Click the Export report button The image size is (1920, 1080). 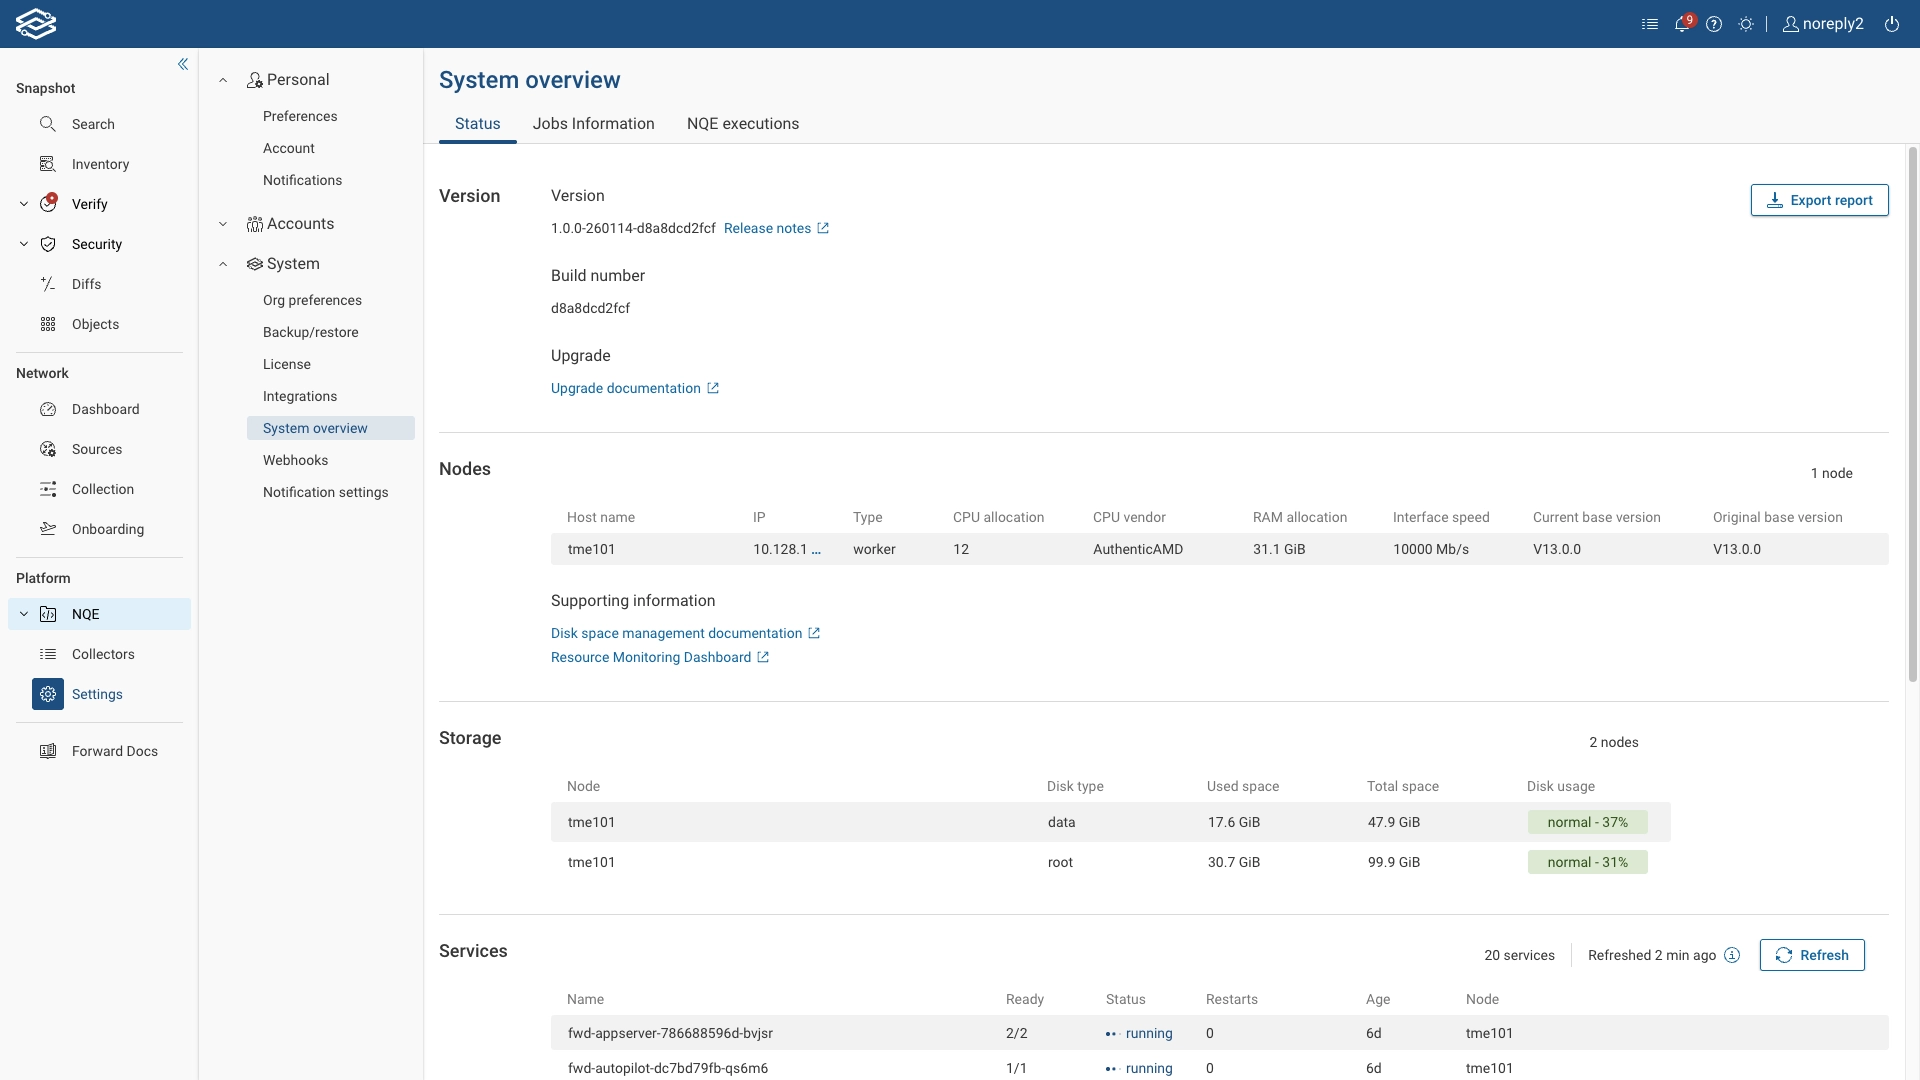1820,200
